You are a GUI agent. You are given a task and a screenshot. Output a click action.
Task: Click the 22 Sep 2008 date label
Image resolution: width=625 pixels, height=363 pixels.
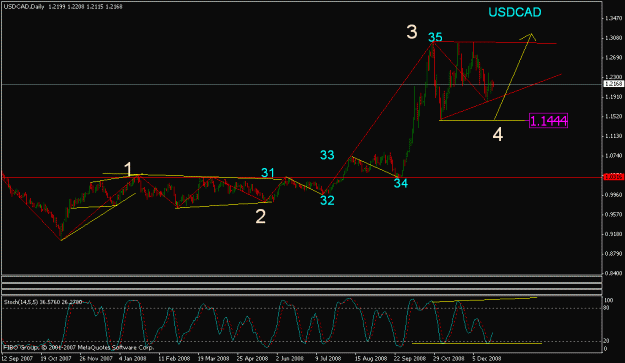click(410, 358)
